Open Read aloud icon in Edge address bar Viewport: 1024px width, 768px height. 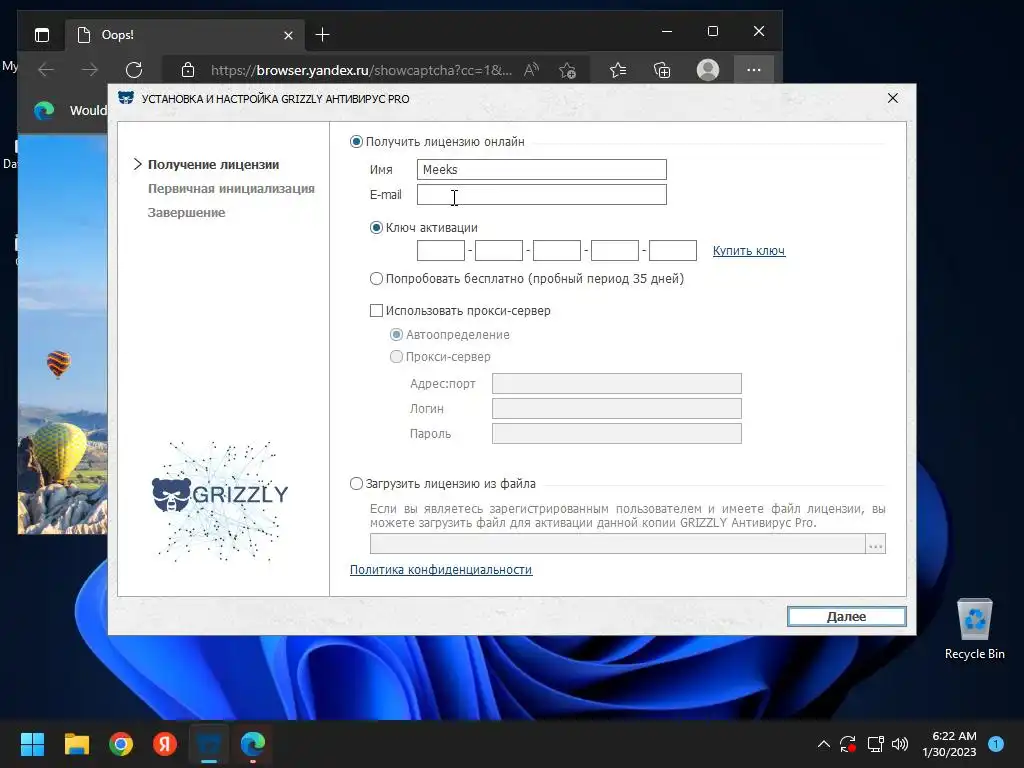(x=532, y=70)
